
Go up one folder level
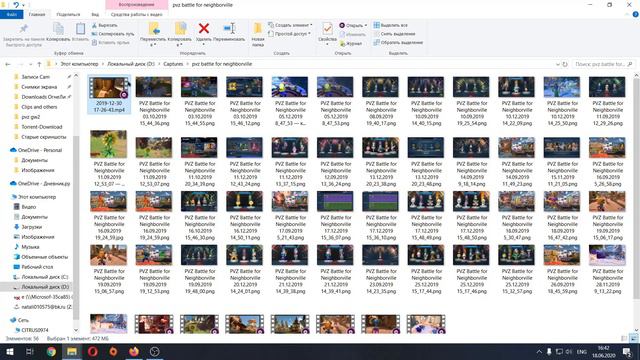(39, 64)
